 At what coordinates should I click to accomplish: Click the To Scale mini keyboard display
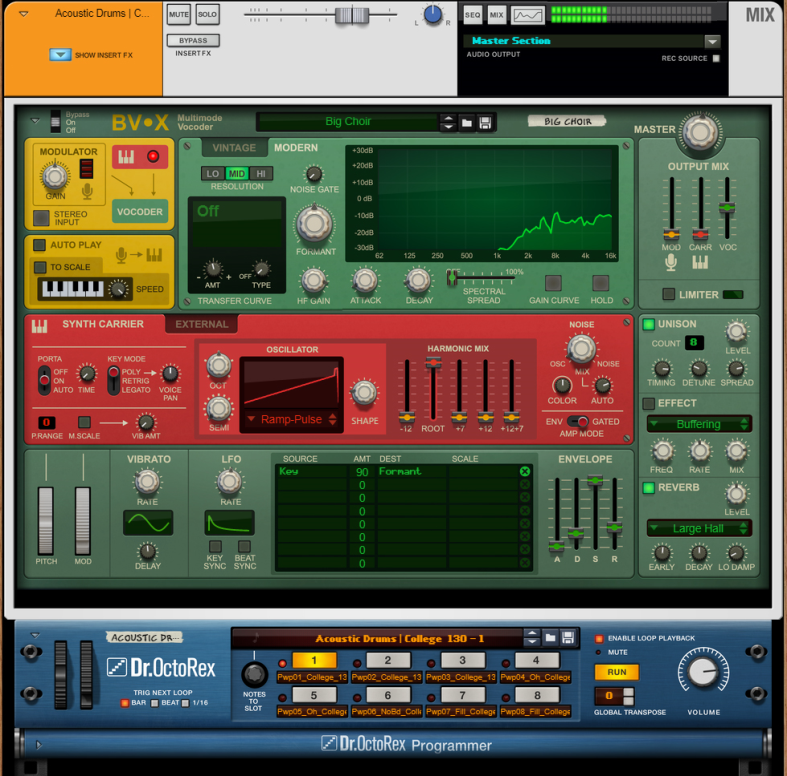(73, 289)
